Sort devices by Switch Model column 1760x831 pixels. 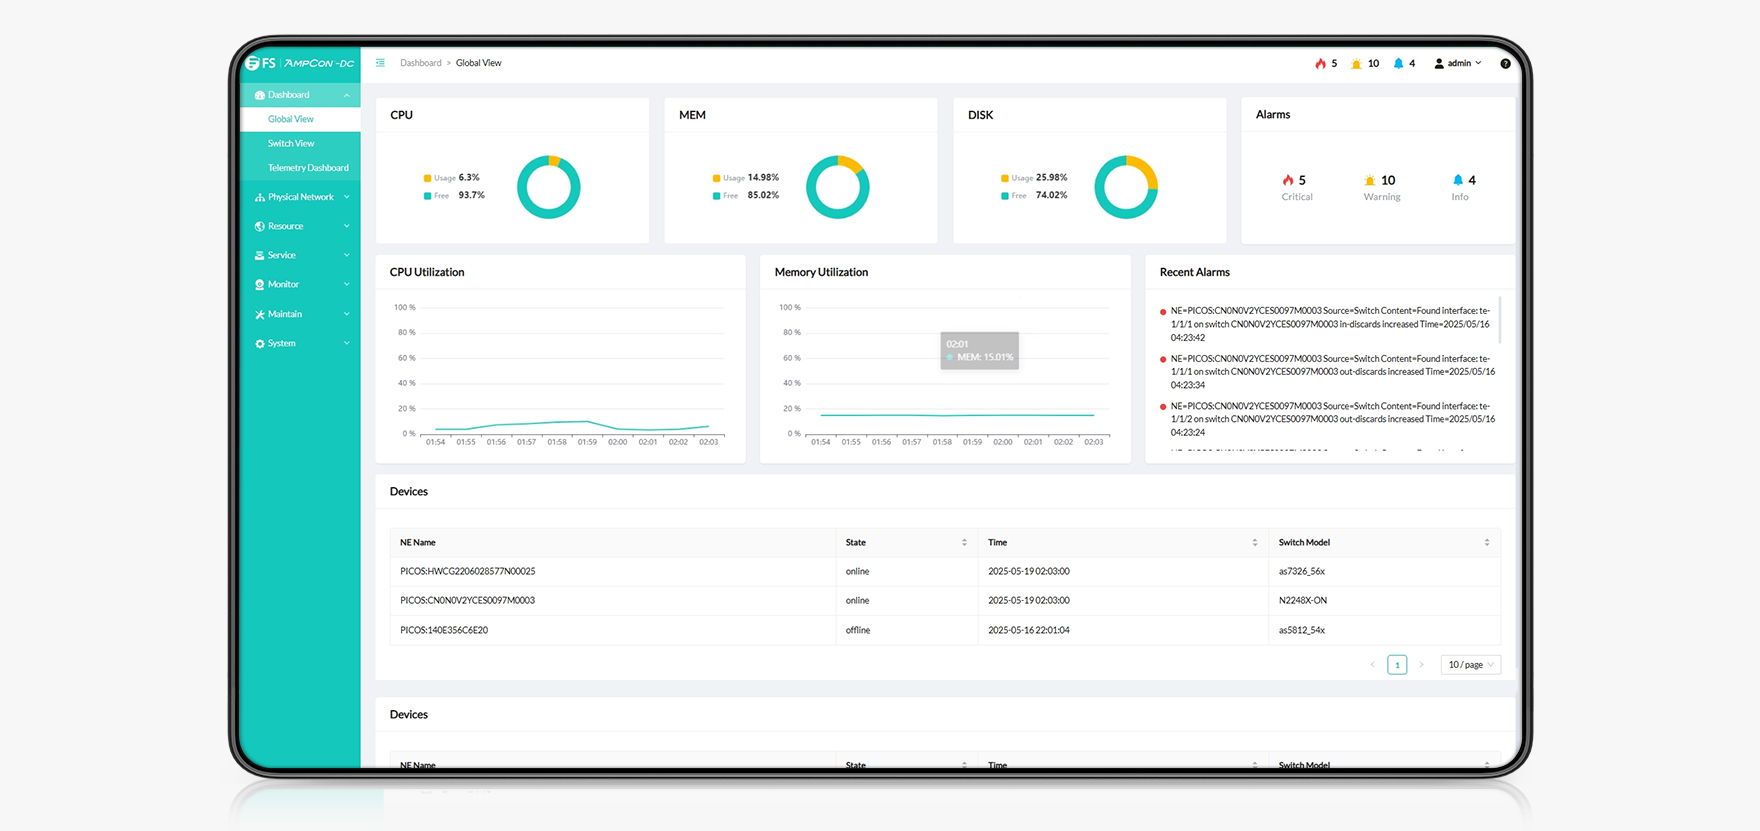point(1486,542)
